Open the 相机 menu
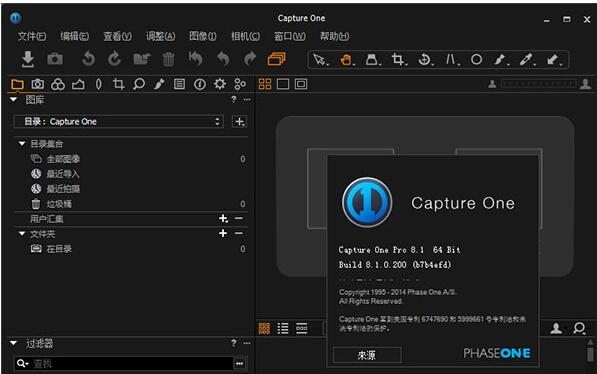Image resolution: width=597 pixels, height=374 pixels. 246,36
